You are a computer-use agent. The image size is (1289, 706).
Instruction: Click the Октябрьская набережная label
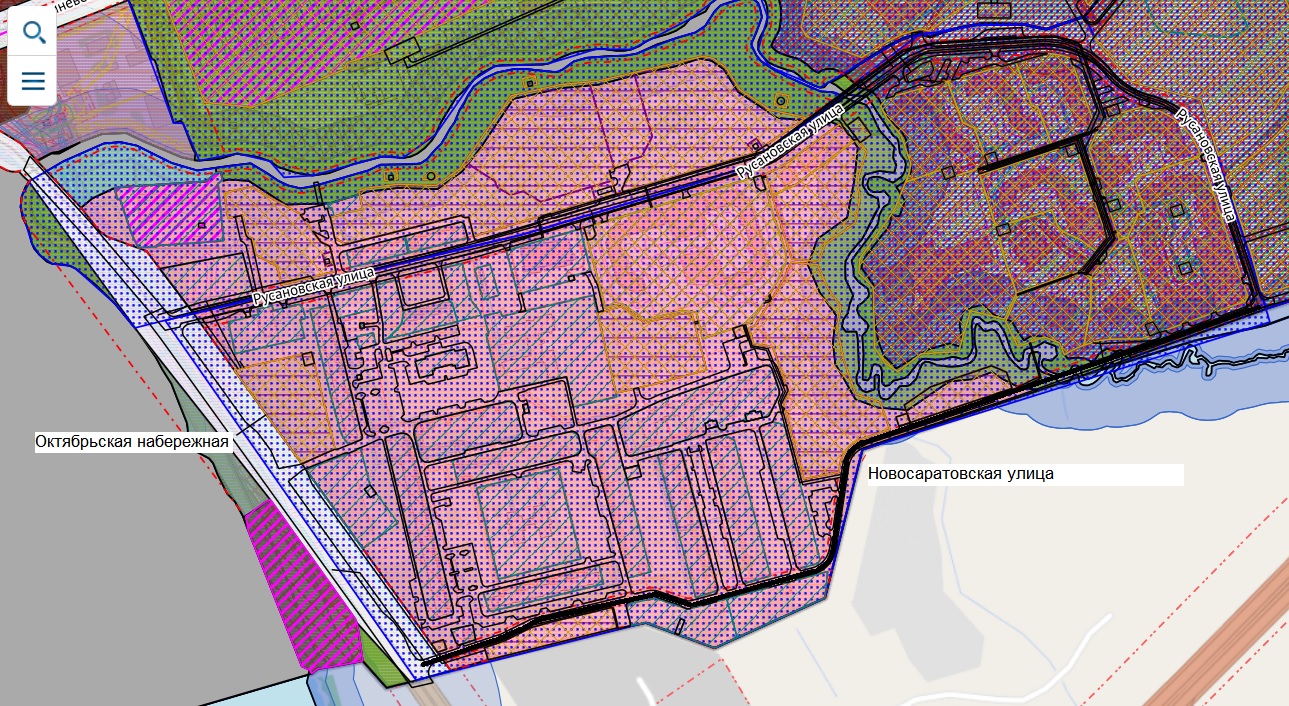(x=133, y=442)
